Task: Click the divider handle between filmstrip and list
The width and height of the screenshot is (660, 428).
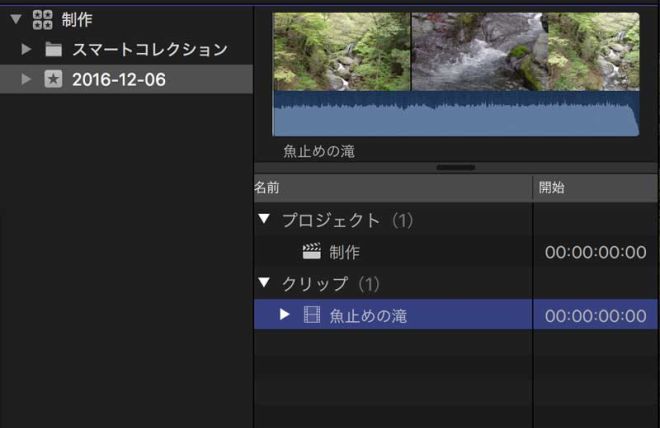Action: tap(456, 167)
